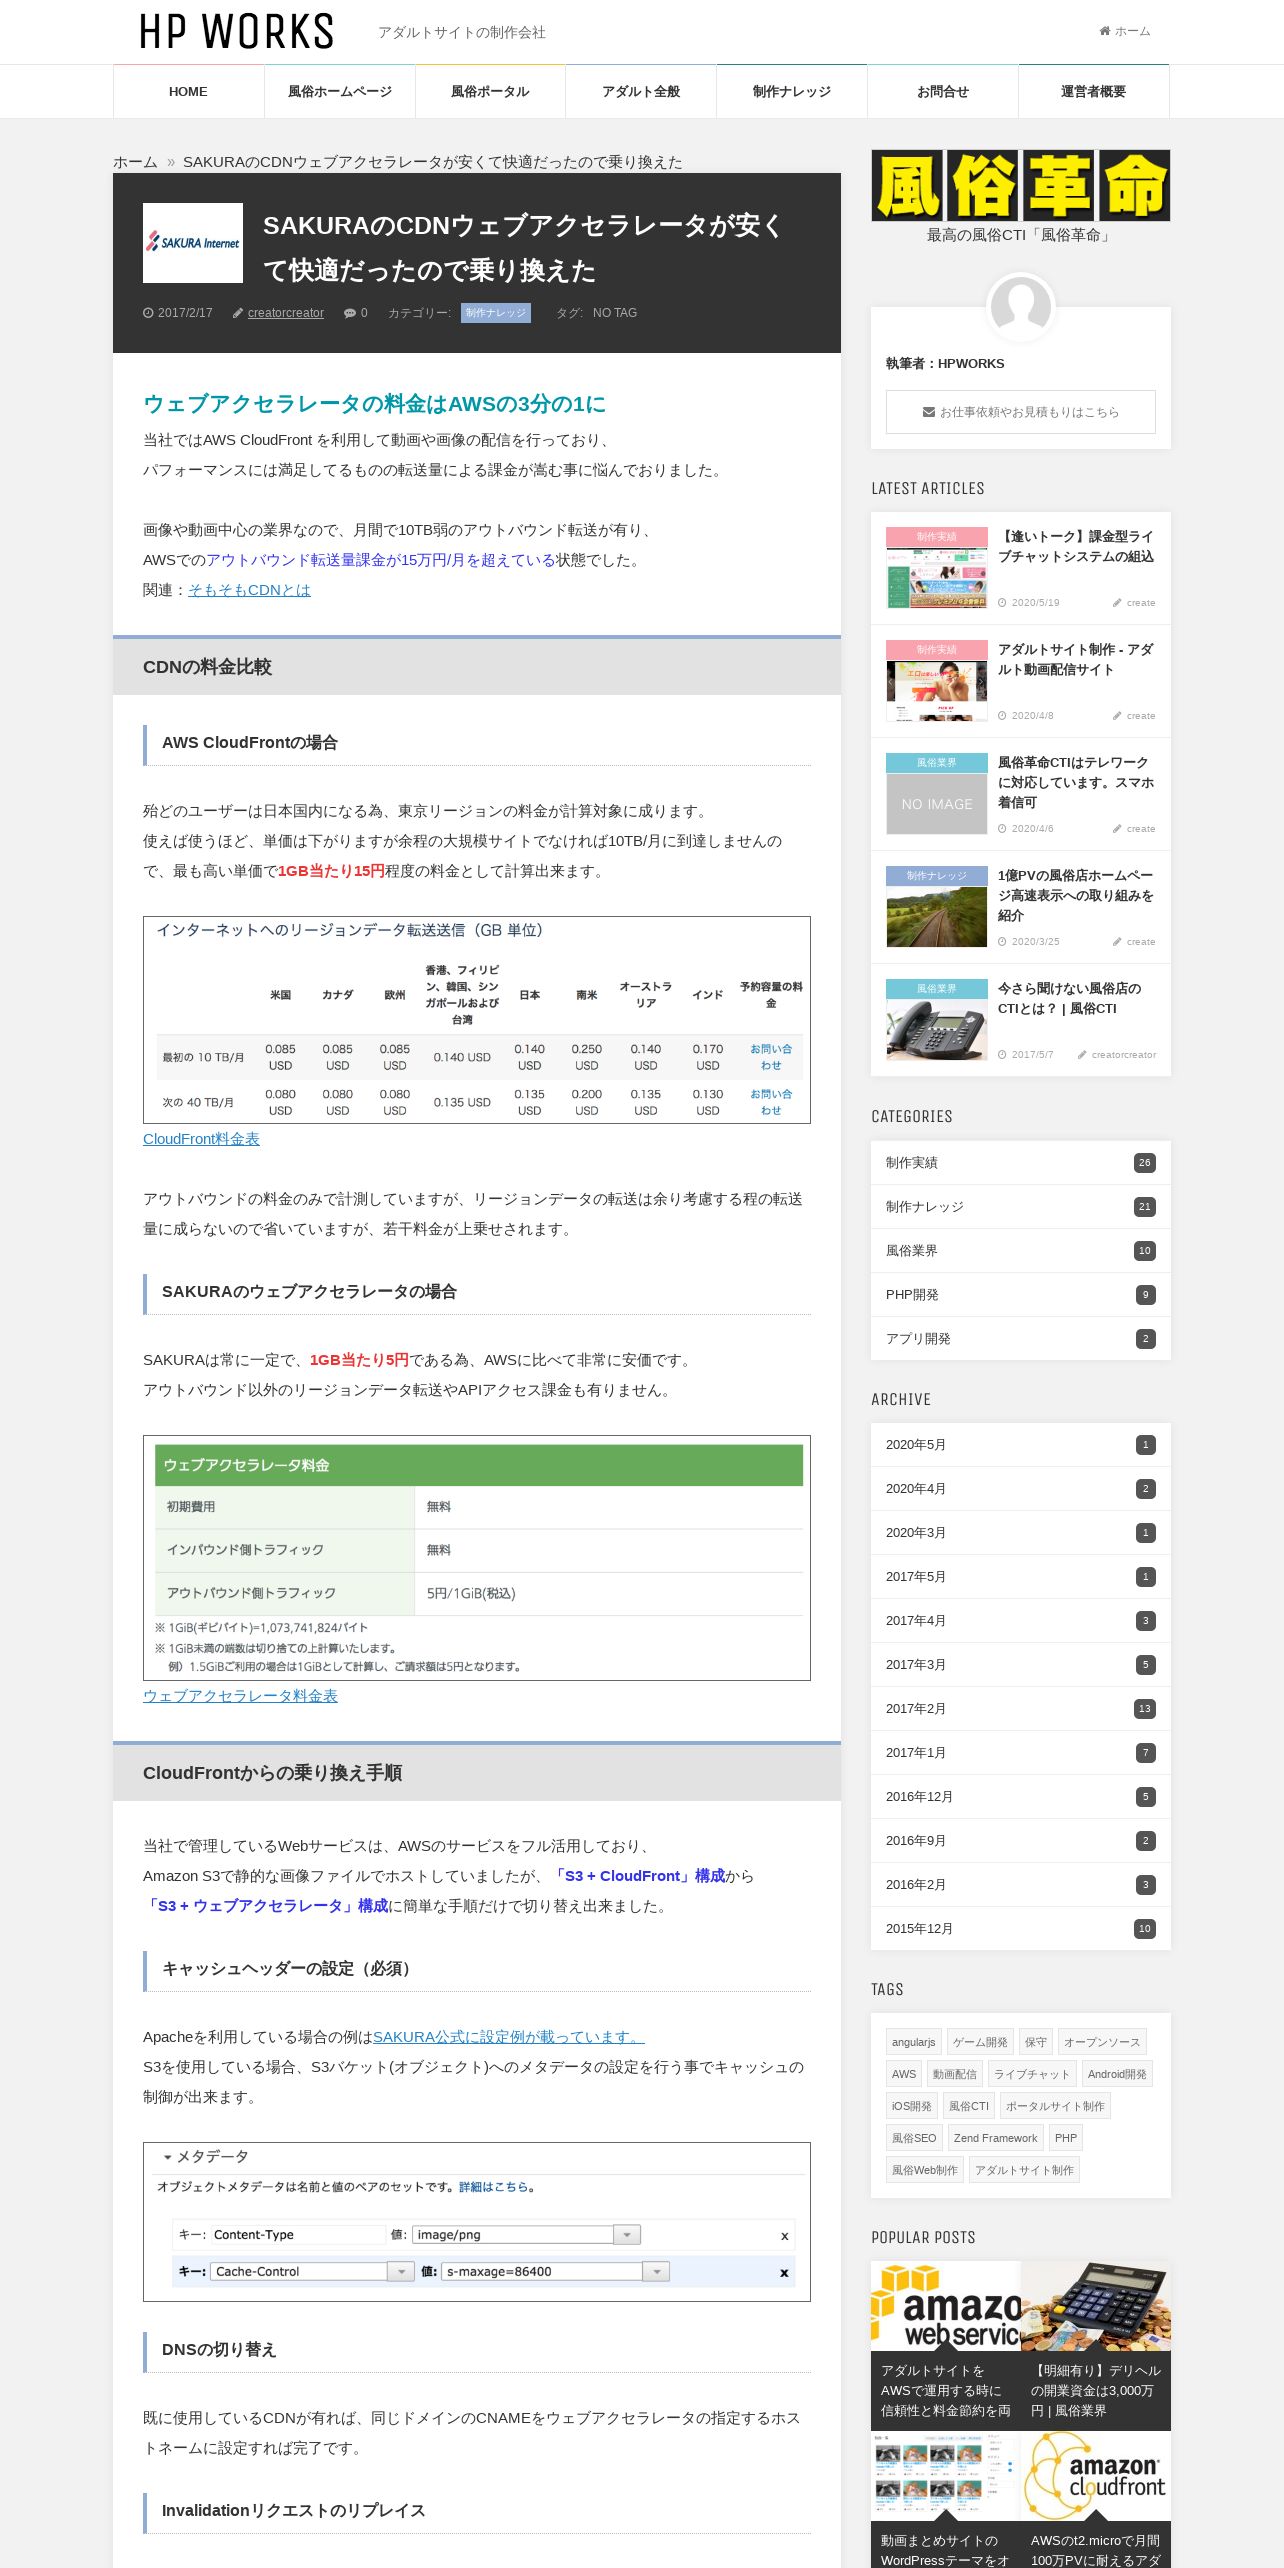Open the 風俗革命CTIはテレワーク article
1284x2568 pixels.
tap(1075, 782)
